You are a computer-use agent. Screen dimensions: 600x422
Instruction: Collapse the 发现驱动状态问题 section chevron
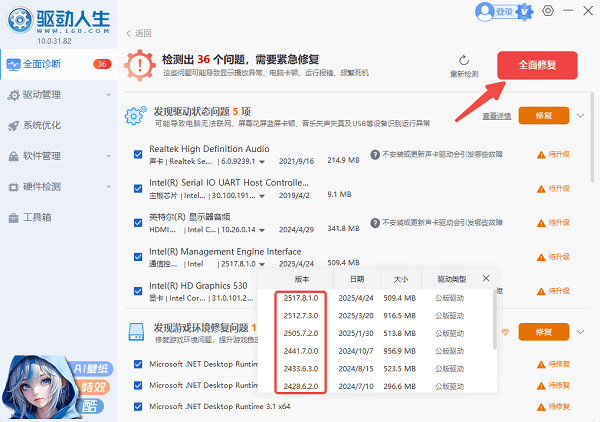pos(581,115)
